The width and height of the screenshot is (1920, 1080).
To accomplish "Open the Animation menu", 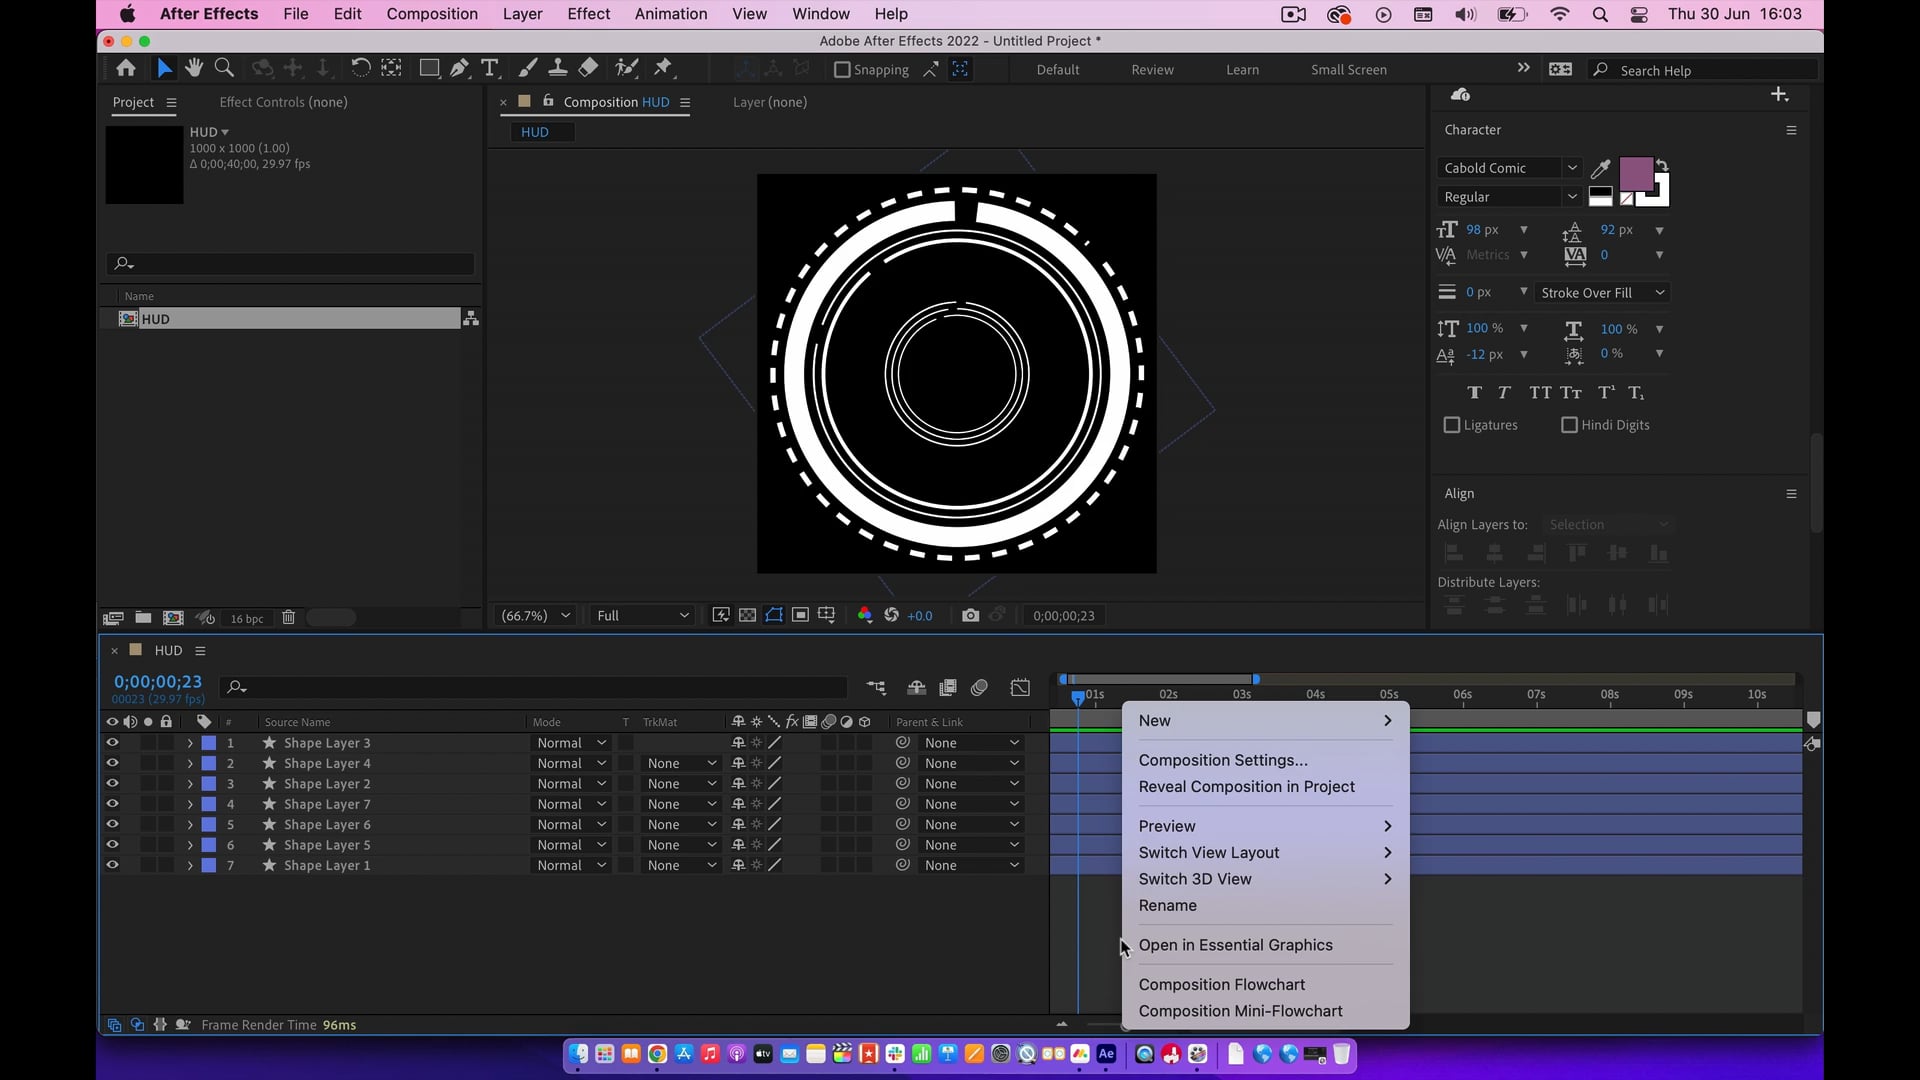I will 670,14.
